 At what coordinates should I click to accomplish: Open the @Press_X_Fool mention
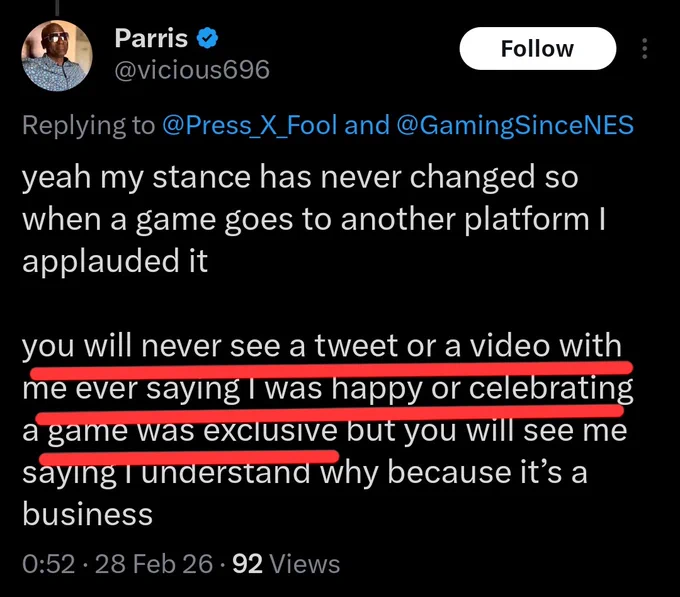point(250,125)
